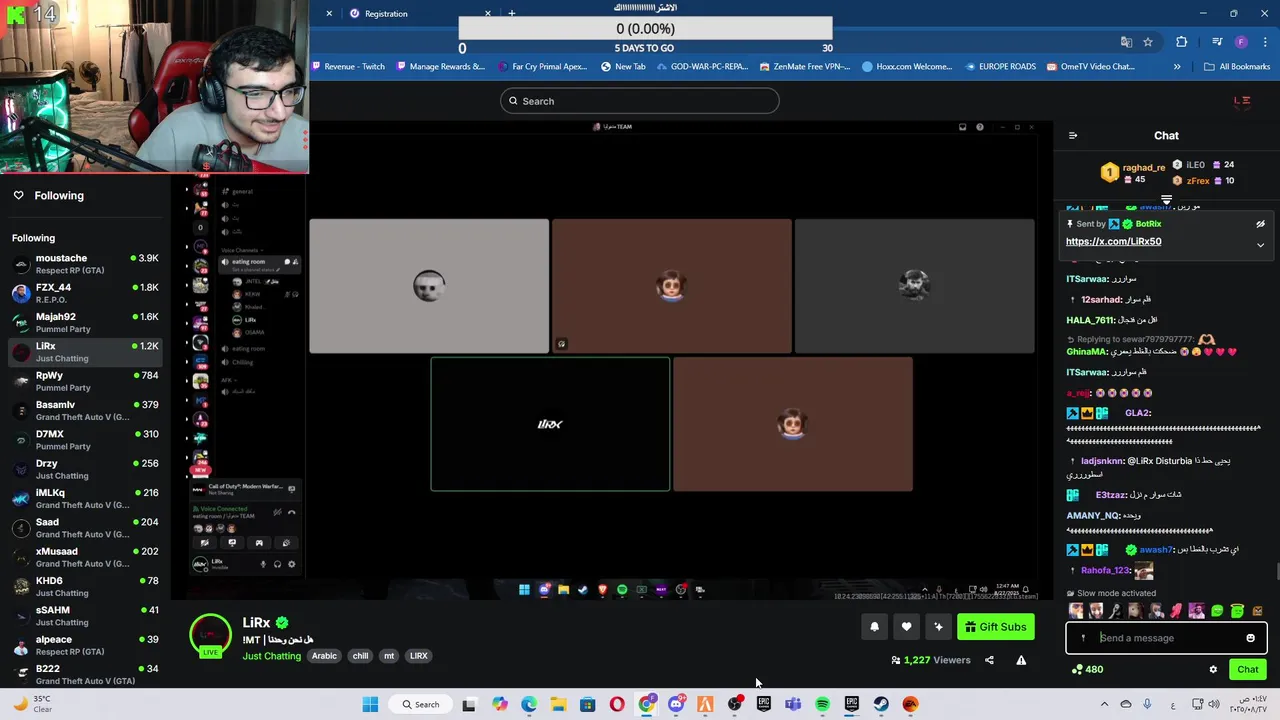The width and height of the screenshot is (1280, 720).
Task: Click the Gift Subs button
Action: [x=995, y=627]
